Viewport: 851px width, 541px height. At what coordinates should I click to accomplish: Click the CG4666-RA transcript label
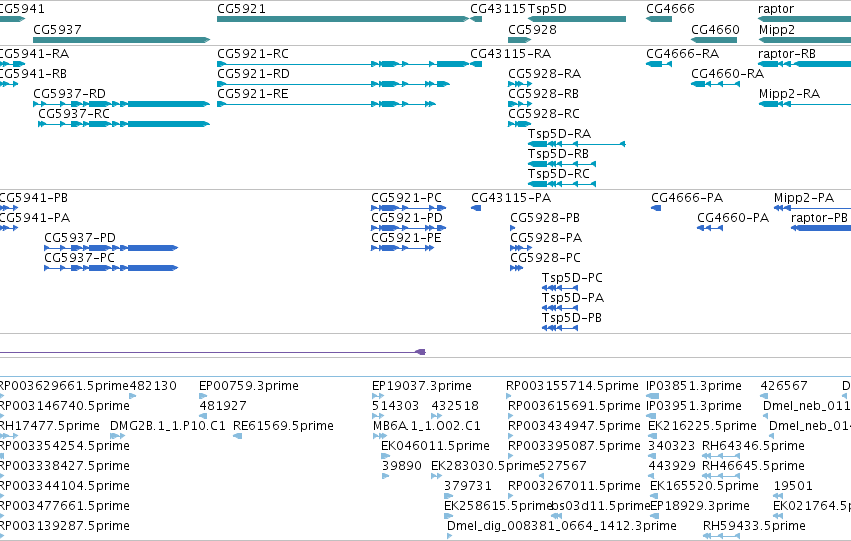pos(682,54)
